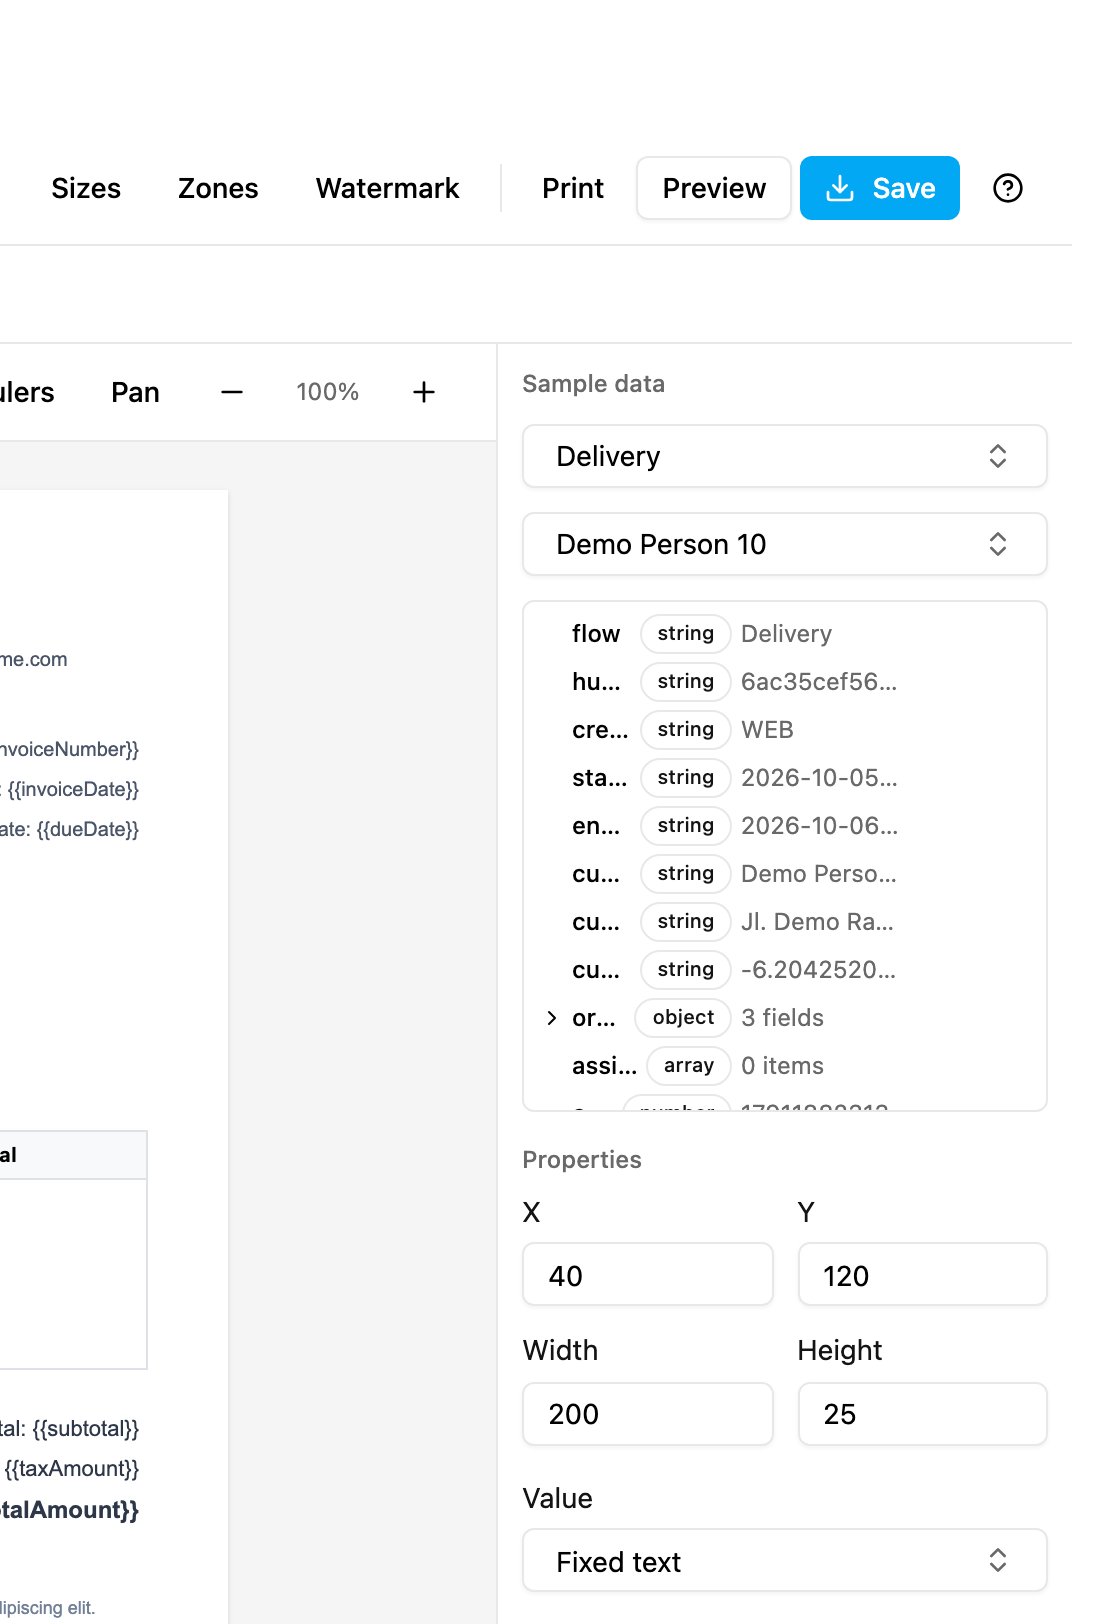Click the Y position input field

tap(923, 1274)
